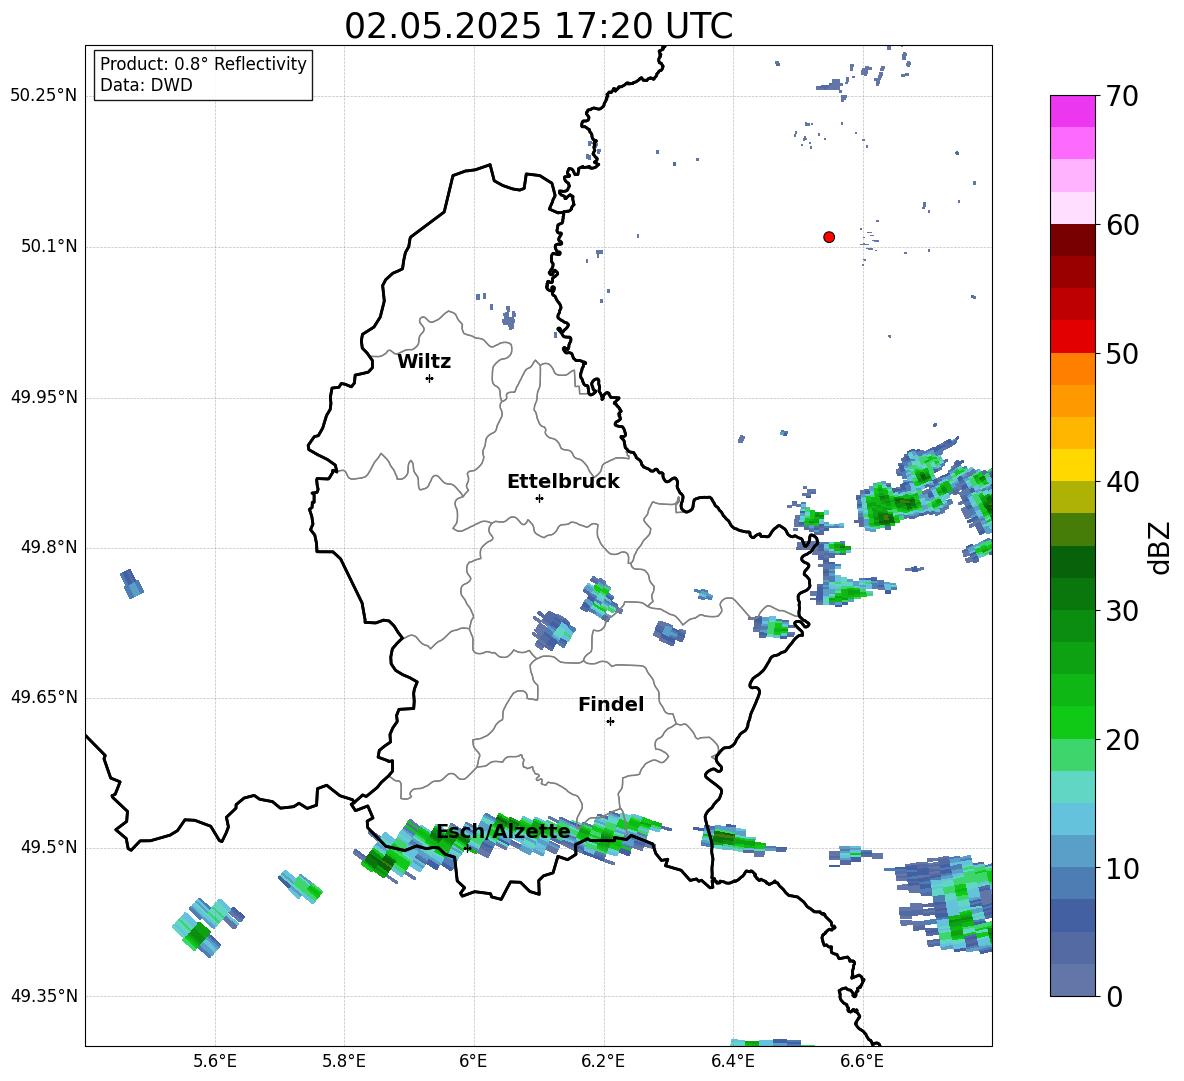The width and height of the screenshot is (1184, 1081).
Task: Click the 49.65°N latitude label
Action: point(44,697)
